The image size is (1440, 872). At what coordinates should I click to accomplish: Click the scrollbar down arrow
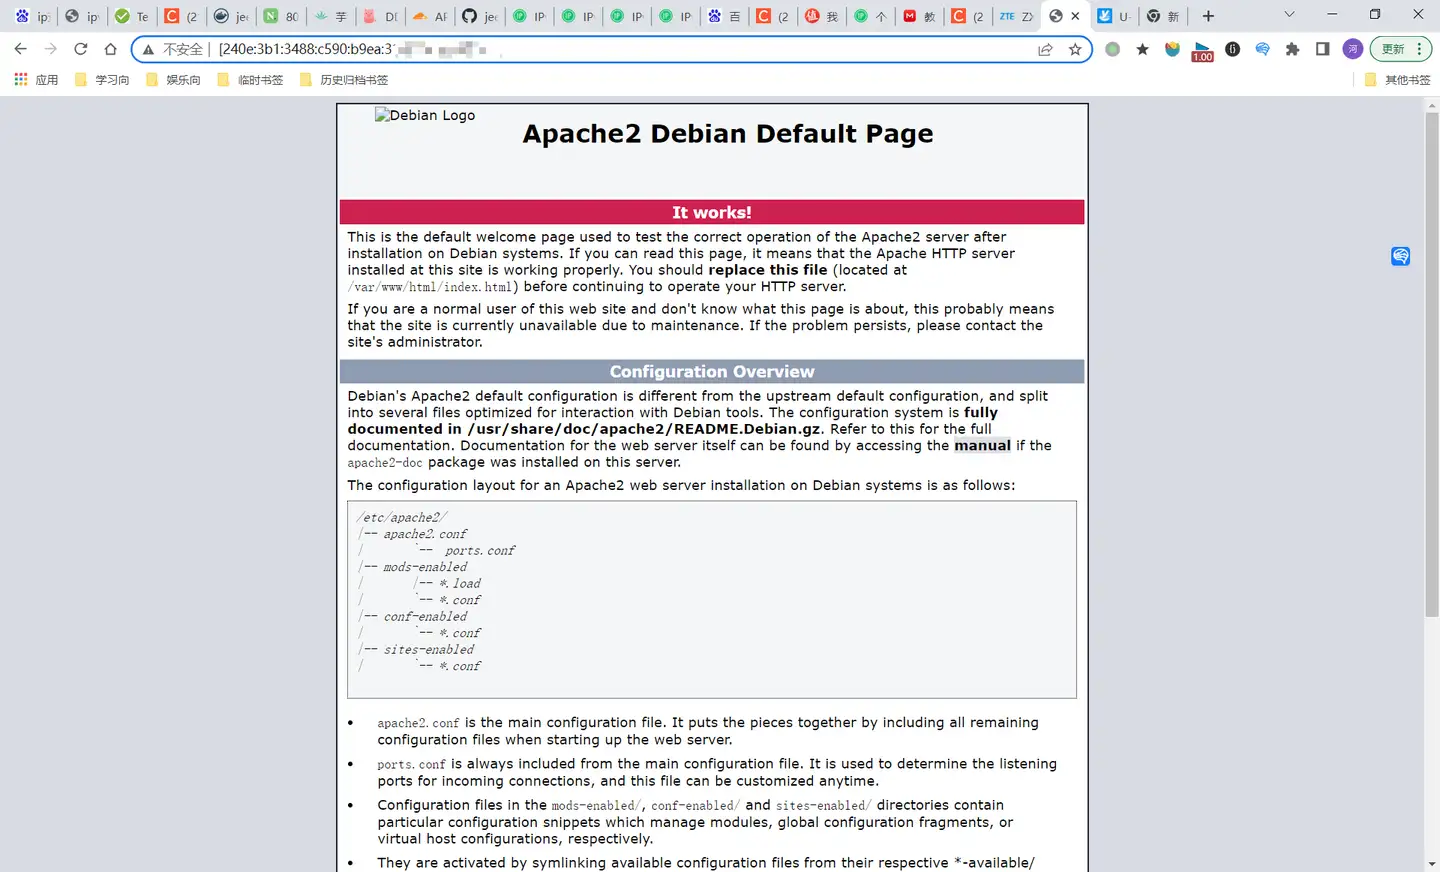coord(1432,863)
